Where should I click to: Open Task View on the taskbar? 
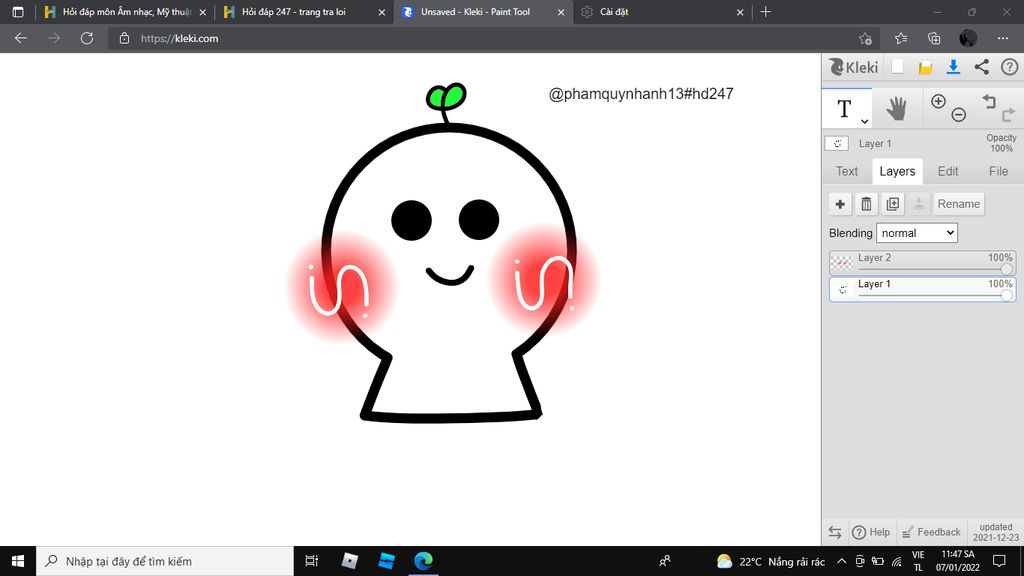coord(312,561)
